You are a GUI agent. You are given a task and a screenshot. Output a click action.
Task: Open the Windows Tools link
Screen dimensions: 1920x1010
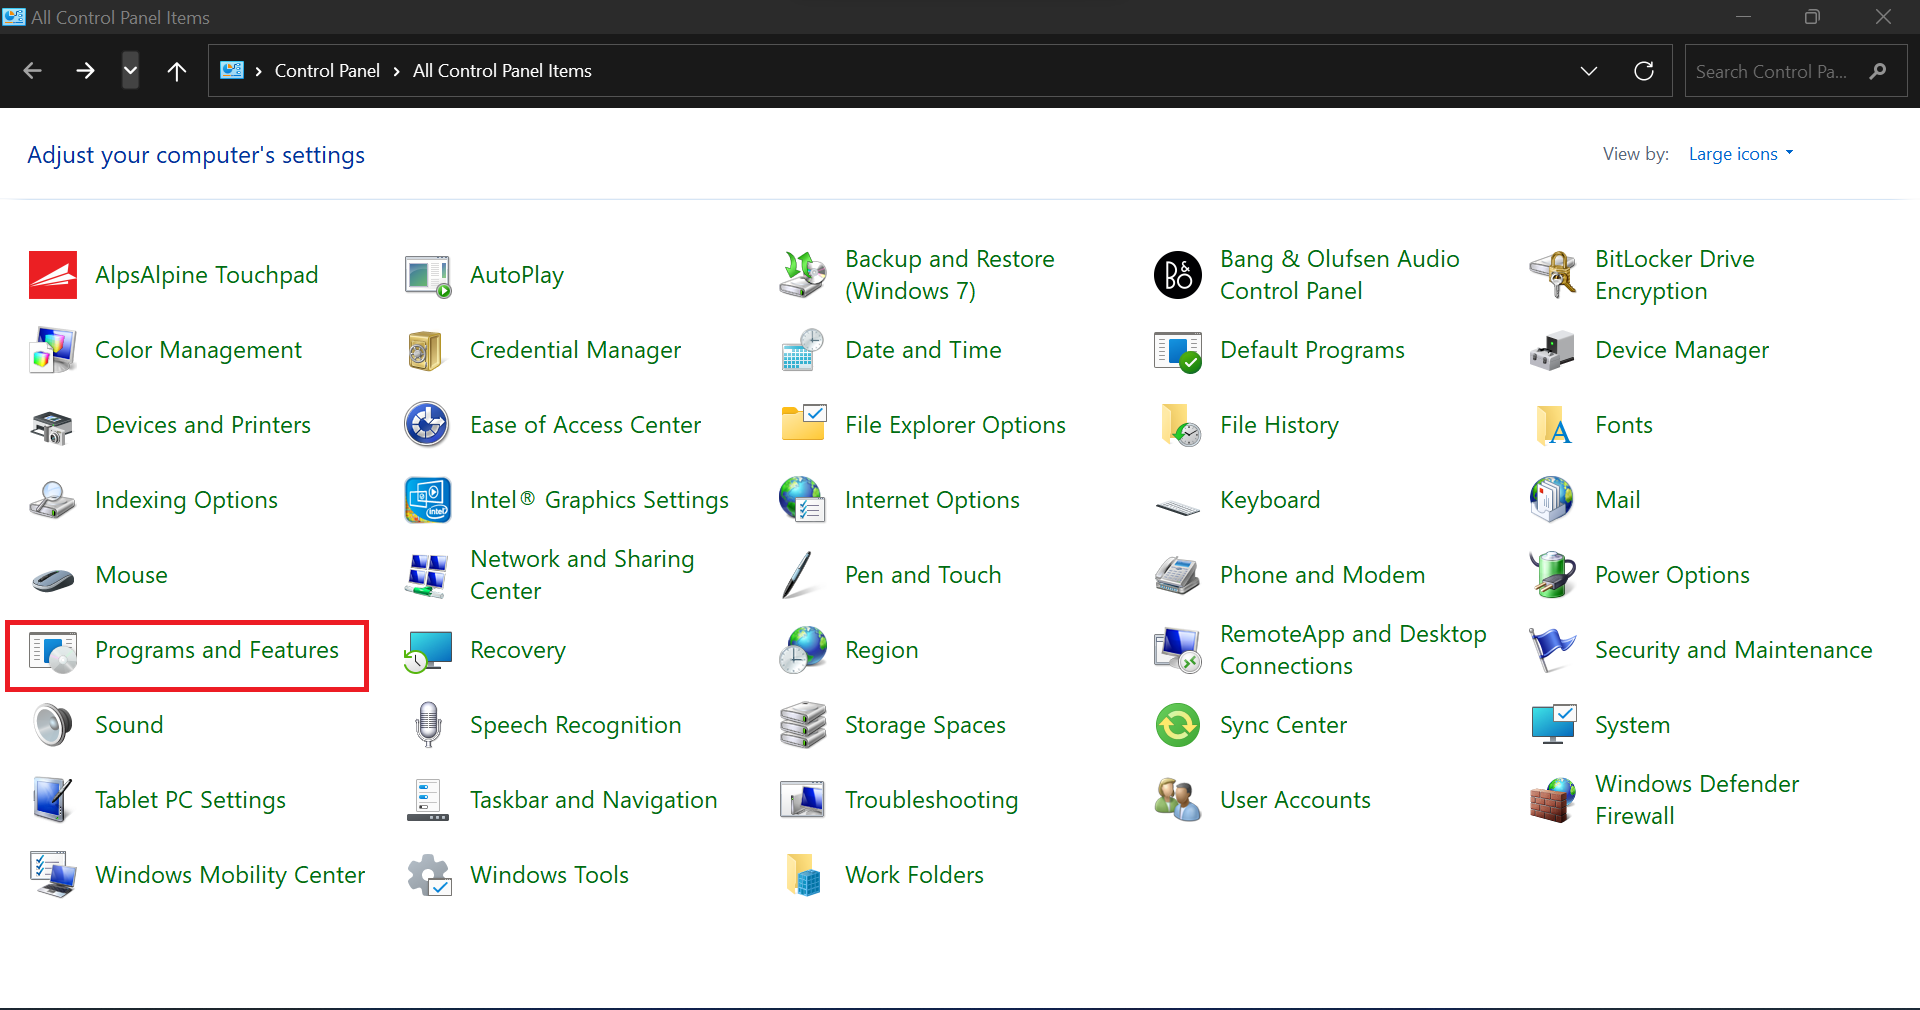pos(549,875)
